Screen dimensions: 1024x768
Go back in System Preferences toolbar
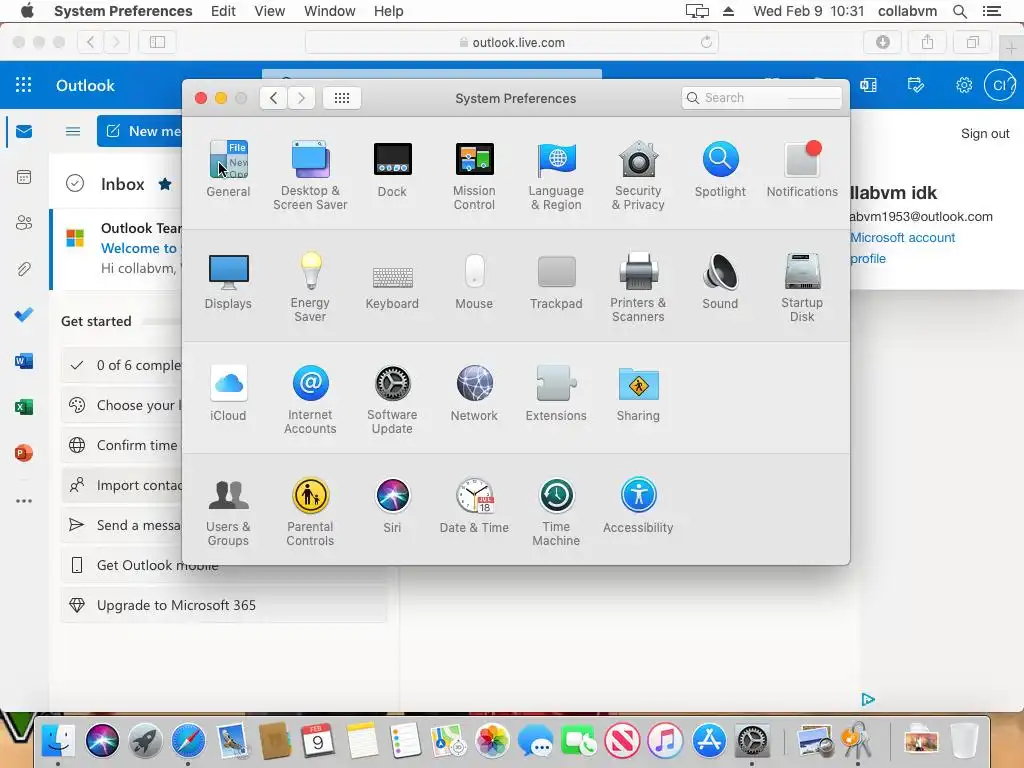[274, 98]
